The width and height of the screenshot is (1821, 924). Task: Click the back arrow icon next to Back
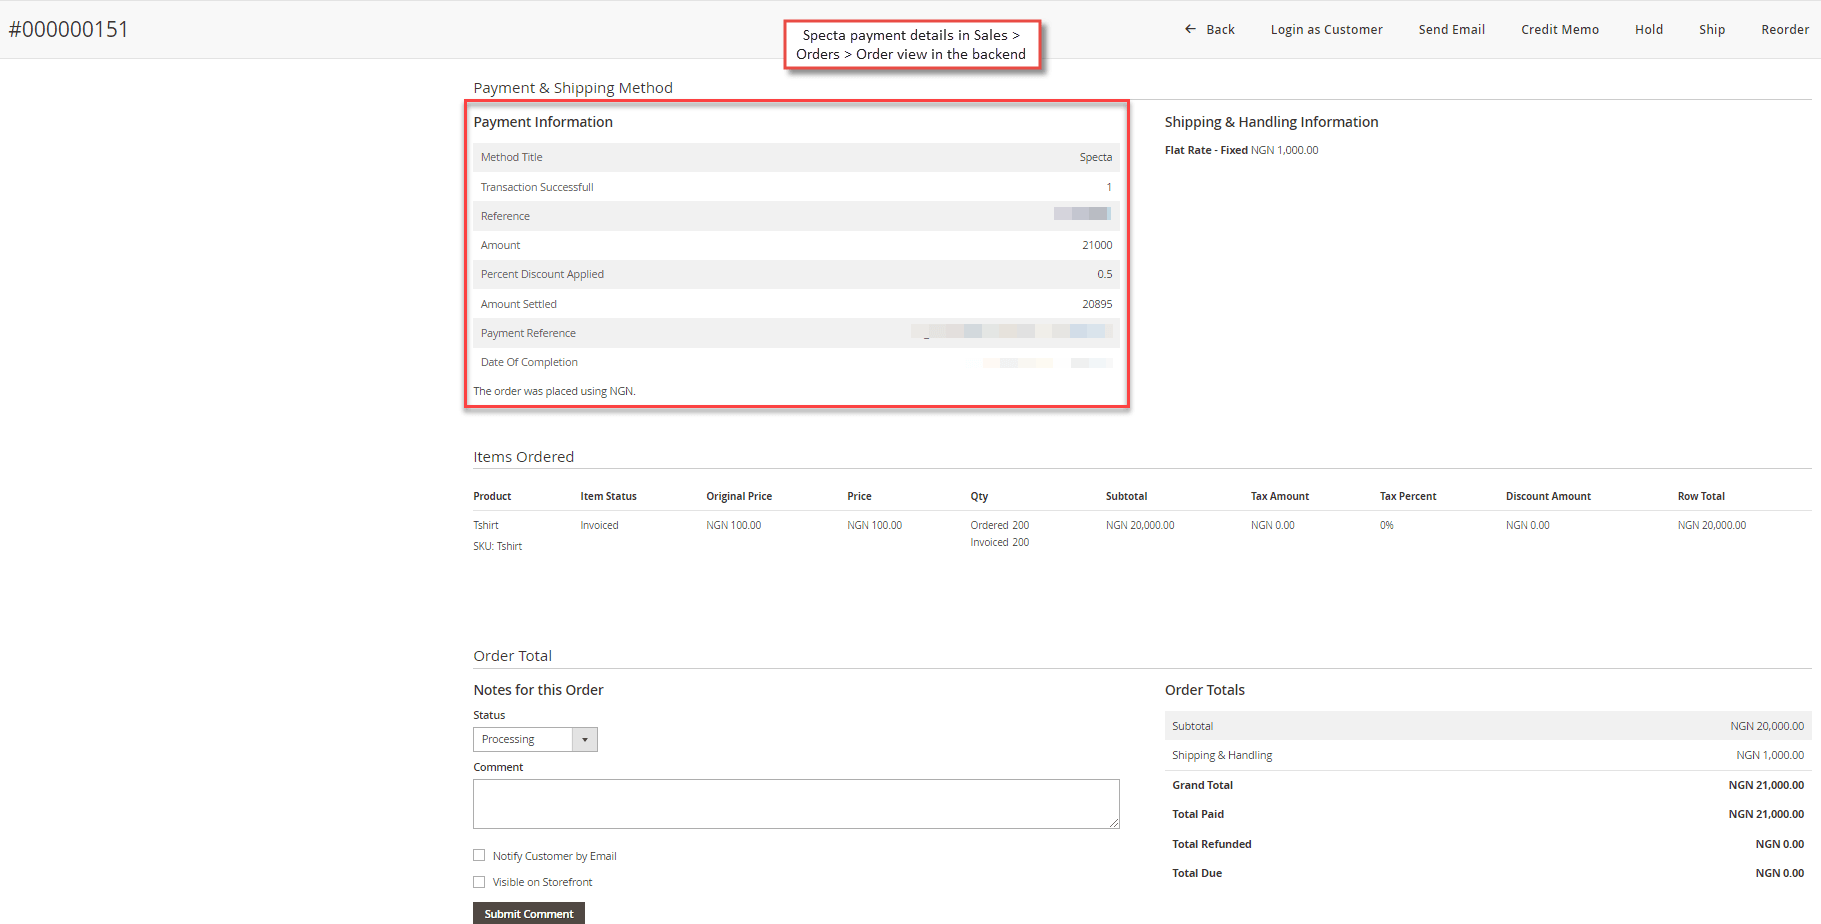point(1190,29)
